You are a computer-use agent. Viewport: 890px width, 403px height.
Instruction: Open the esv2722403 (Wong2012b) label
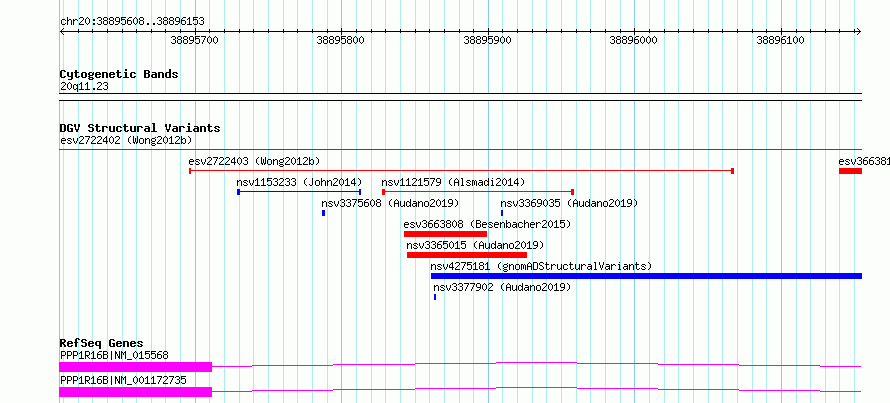tap(254, 161)
